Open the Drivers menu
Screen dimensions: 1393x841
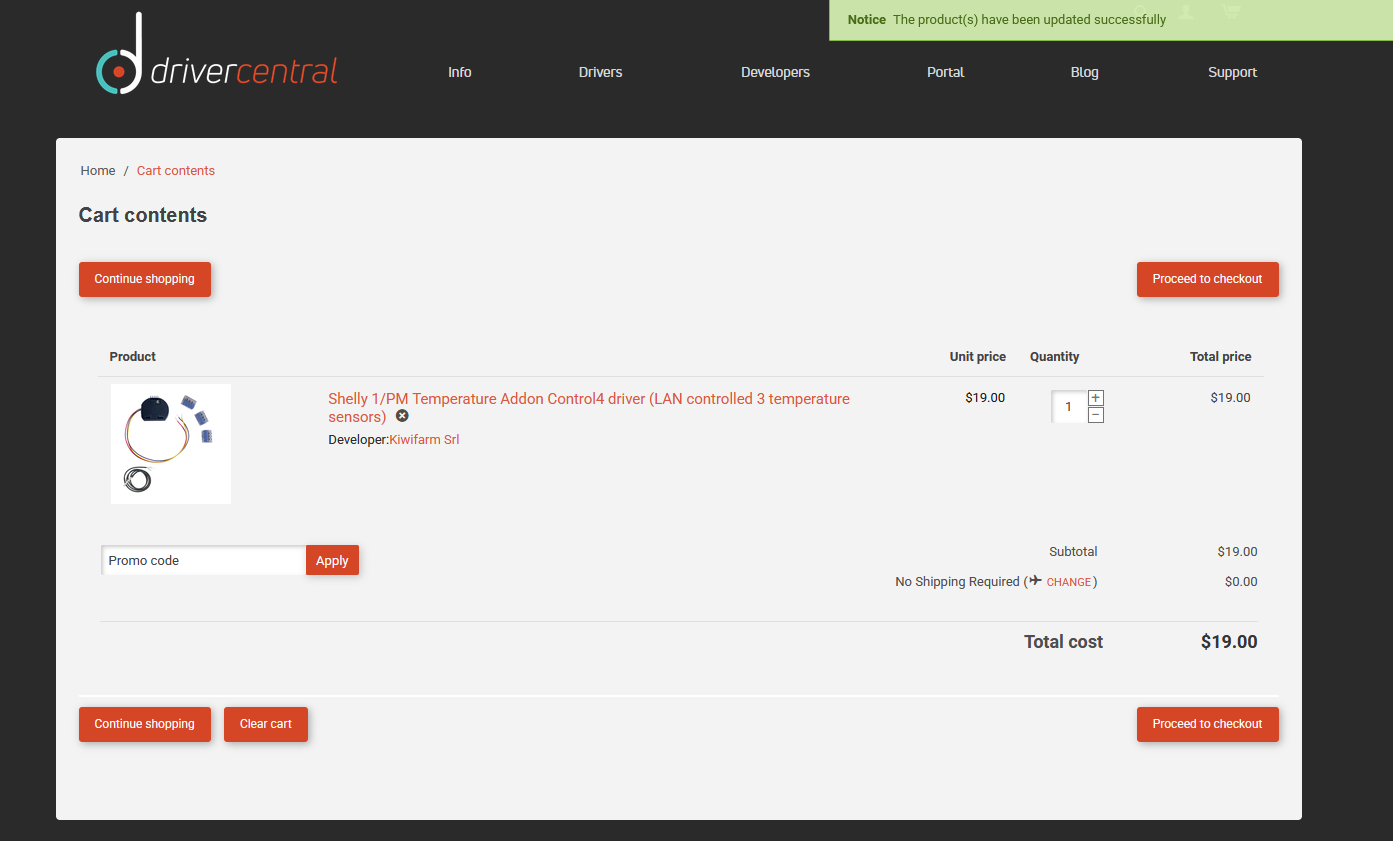click(x=601, y=72)
